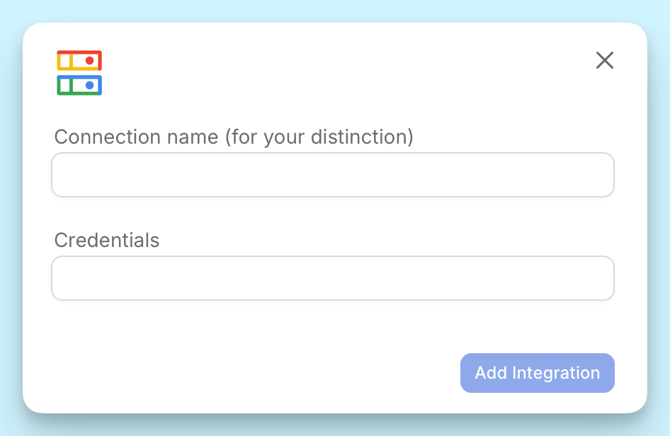Place the cursor in the second text input
This screenshot has width=670, height=436.
332,278
